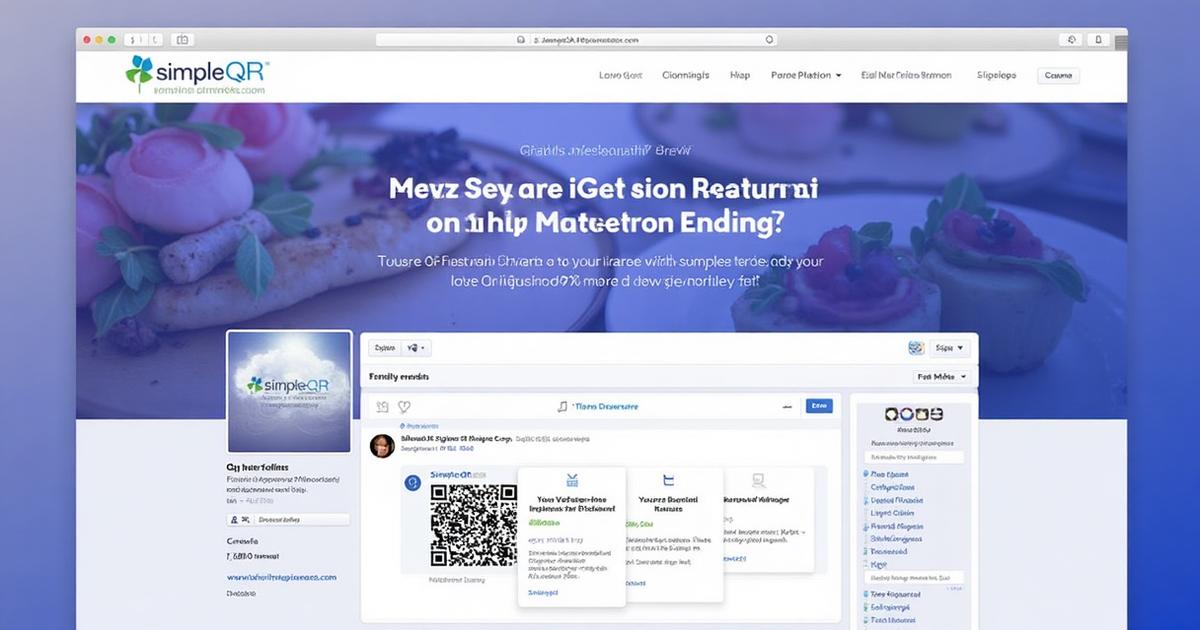Click the browser sidebar toggle icon
The width and height of the screenshot is (1200, 630).
click(x=182, y=40)
